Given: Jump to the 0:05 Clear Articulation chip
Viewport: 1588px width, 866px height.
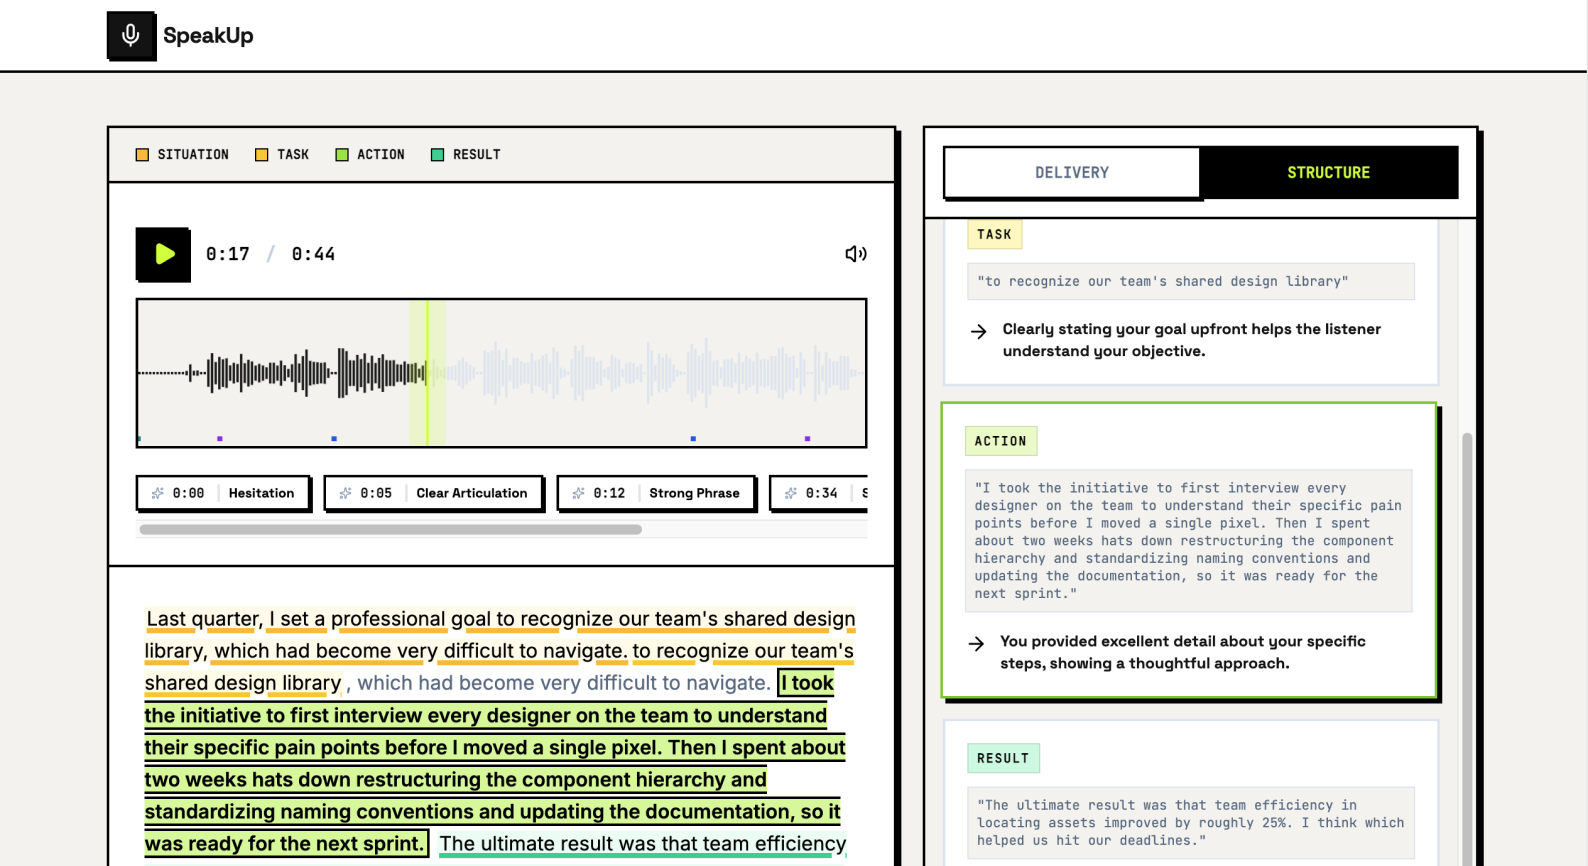Looking at the screenshot, I should [433, 493].
